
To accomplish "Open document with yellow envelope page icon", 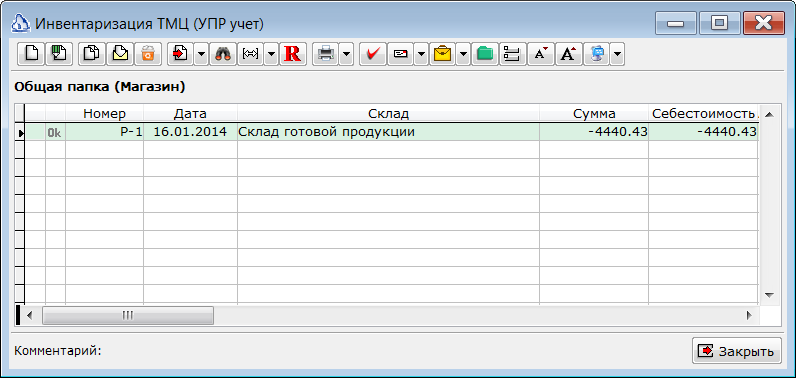I will (x=120, y=53).
